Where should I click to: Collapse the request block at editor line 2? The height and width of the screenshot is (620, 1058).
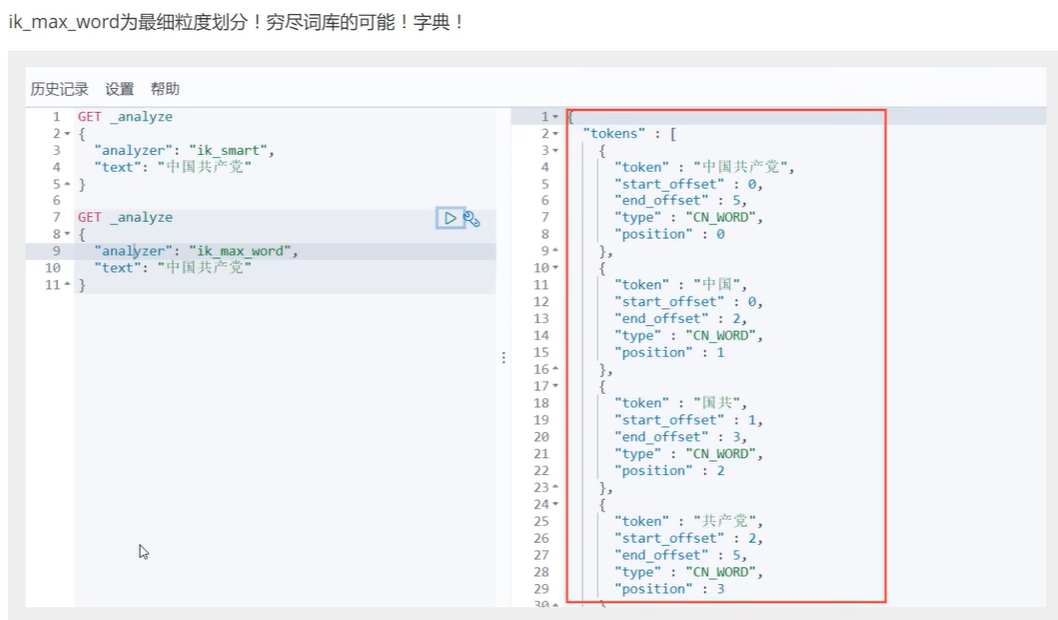click(67, 134)
